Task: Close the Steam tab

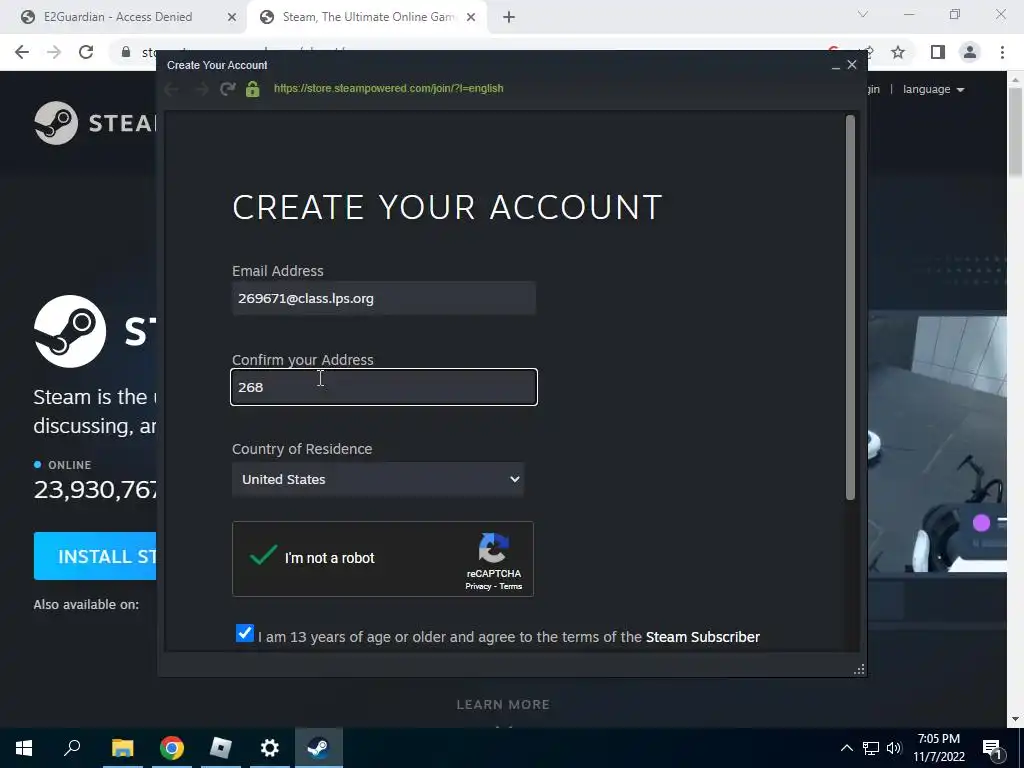Action: click(x=471, y=17)
